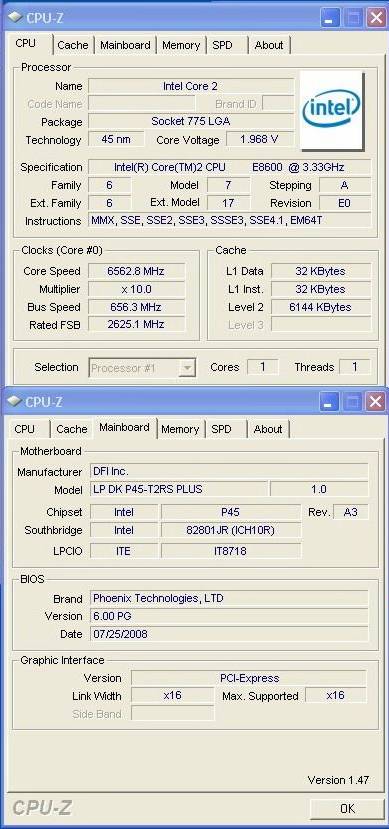
Task: Click the Stepping value A
Action: pos(345,185)
